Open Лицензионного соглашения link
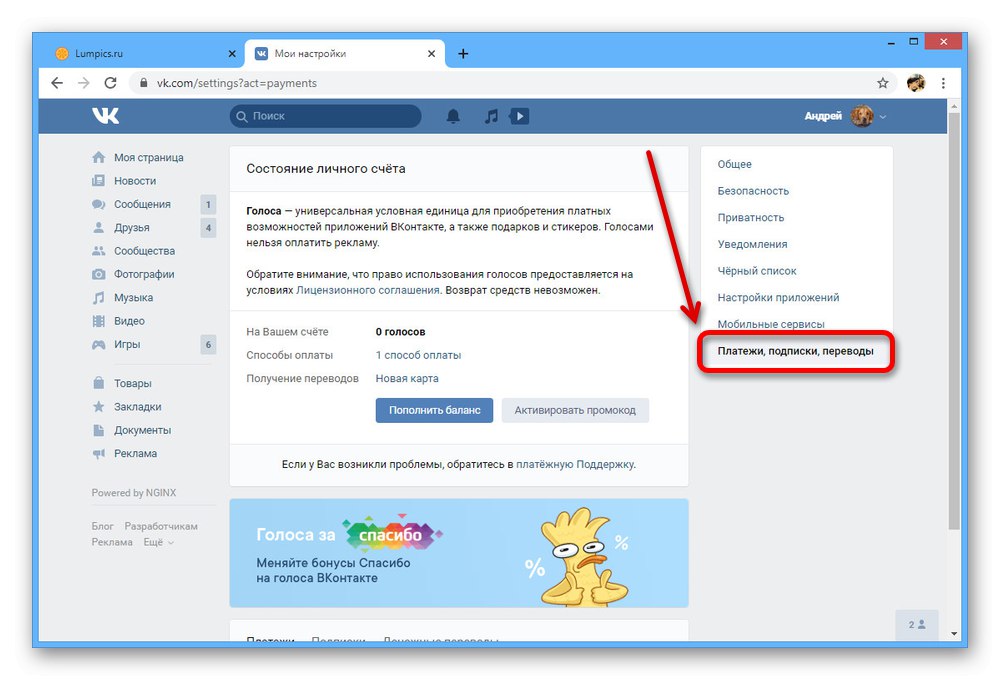The image size is (1000, 680). click(368, 290)
